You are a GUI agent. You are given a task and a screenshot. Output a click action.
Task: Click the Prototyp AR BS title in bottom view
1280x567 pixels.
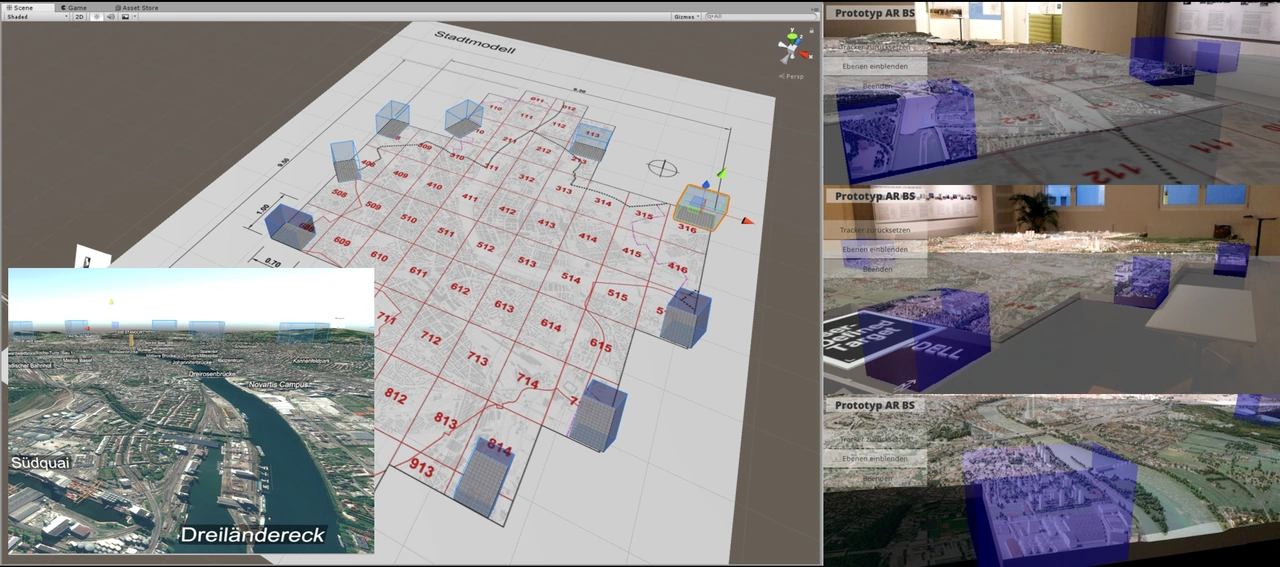pos(876,405)
